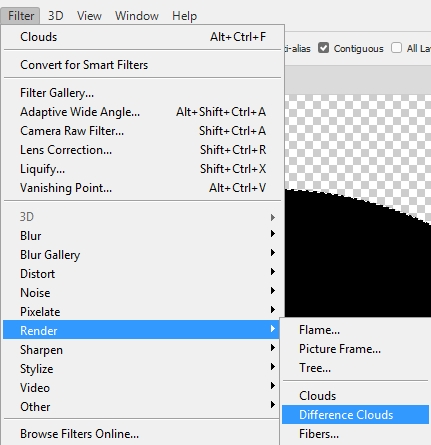Open the Window menu

(137, 16)
